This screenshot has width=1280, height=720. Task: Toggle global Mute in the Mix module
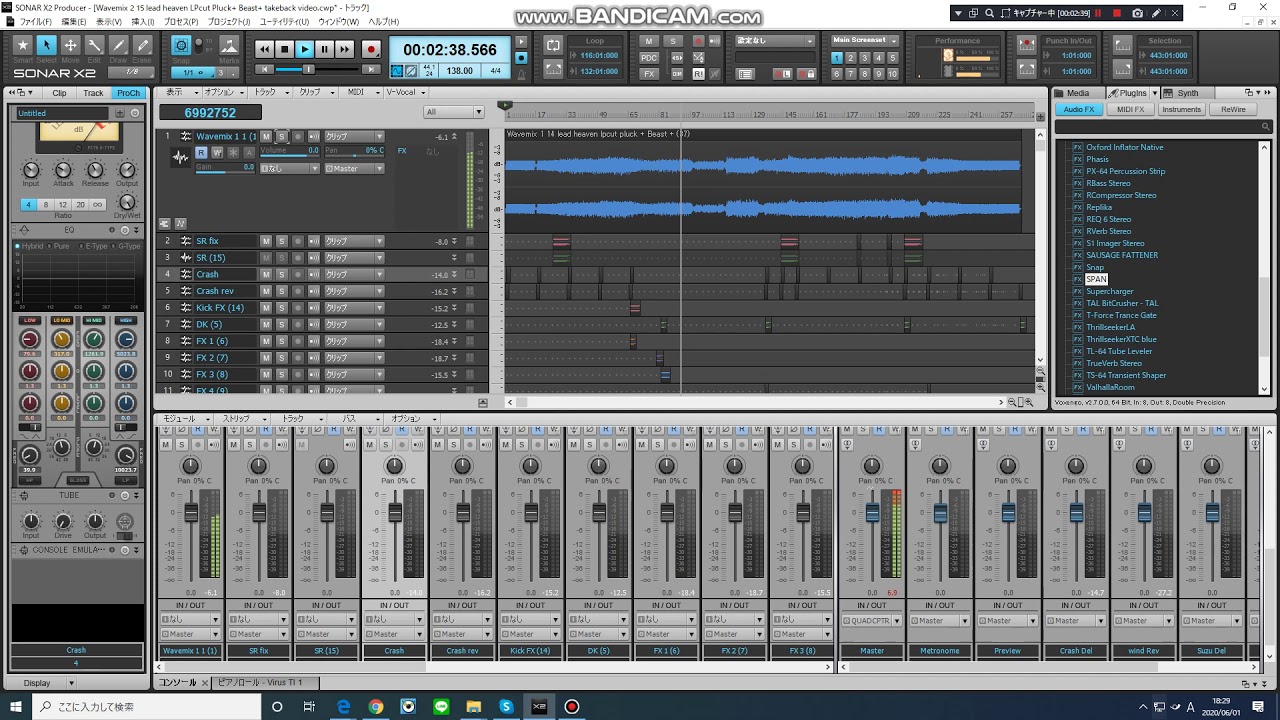pyautogui.click(x=649, y=41)
